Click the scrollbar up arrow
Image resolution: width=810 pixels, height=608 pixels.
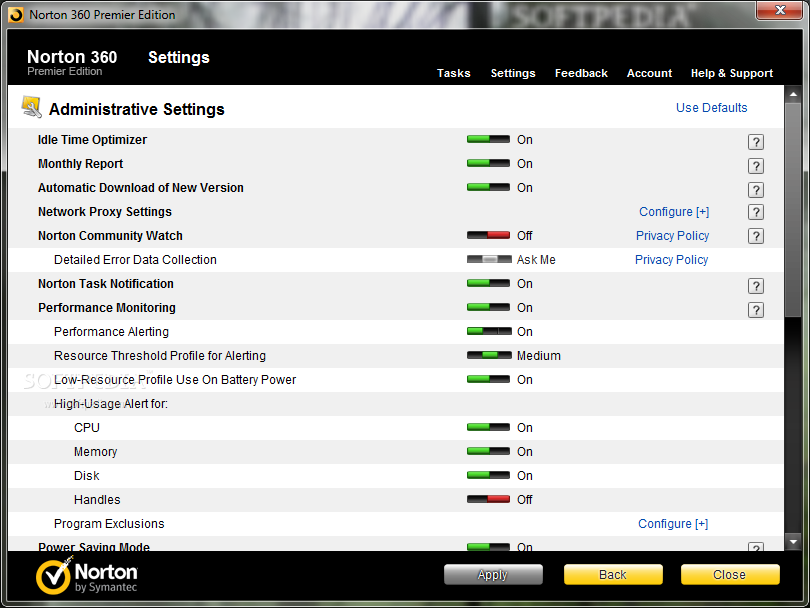pos(793,95)
